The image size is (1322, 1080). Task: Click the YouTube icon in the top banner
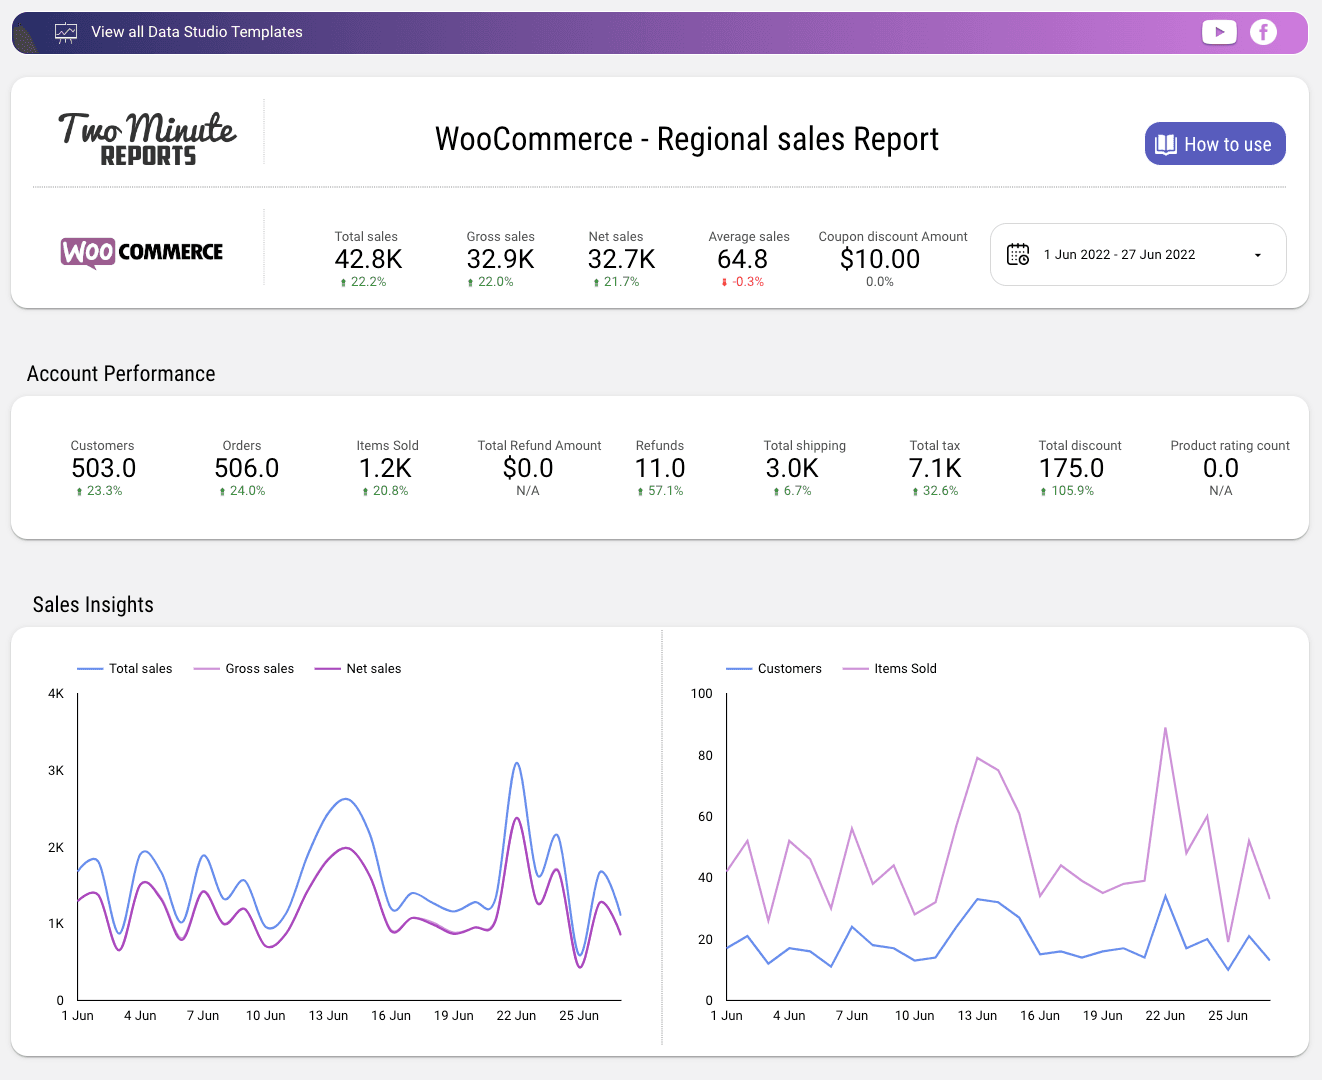coord(1219,32)
